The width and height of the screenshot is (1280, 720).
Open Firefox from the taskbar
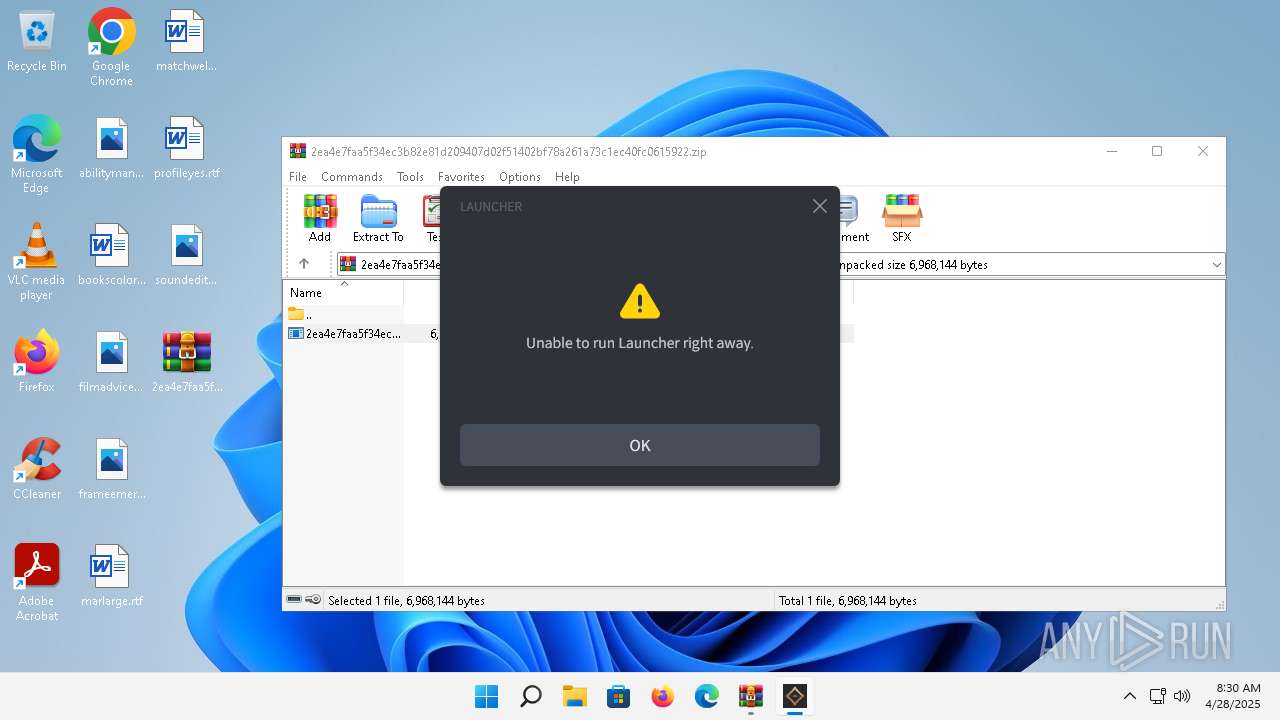(x=663, y=696)
